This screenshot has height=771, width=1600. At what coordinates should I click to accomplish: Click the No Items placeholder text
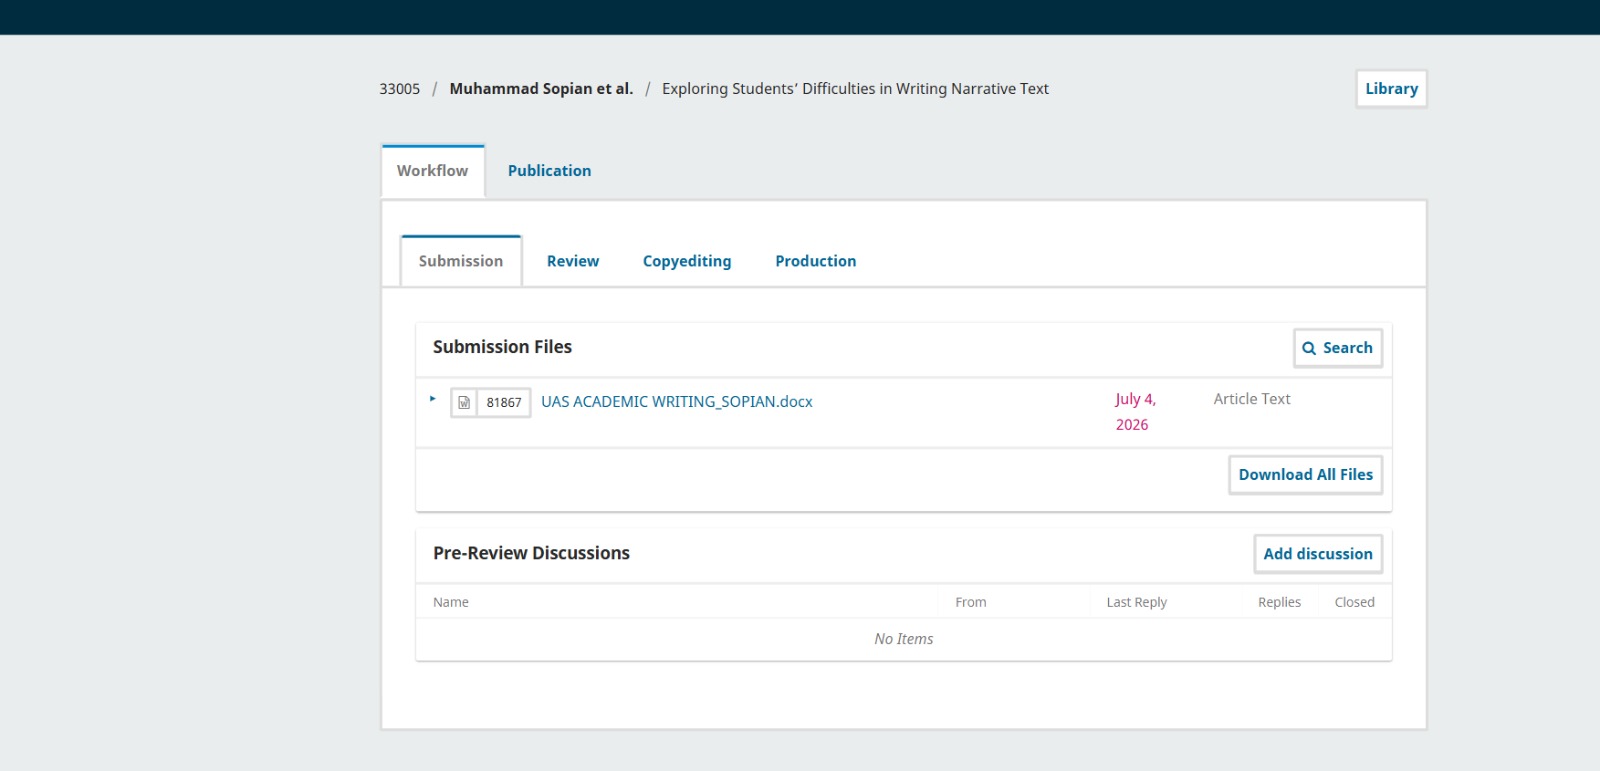904,639
